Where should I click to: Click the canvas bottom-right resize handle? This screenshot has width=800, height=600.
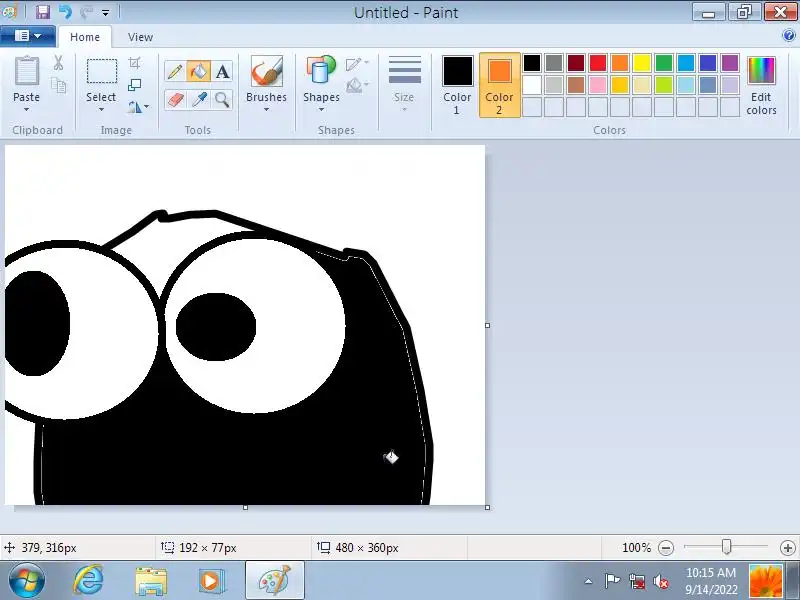click(x=487, y=507)
